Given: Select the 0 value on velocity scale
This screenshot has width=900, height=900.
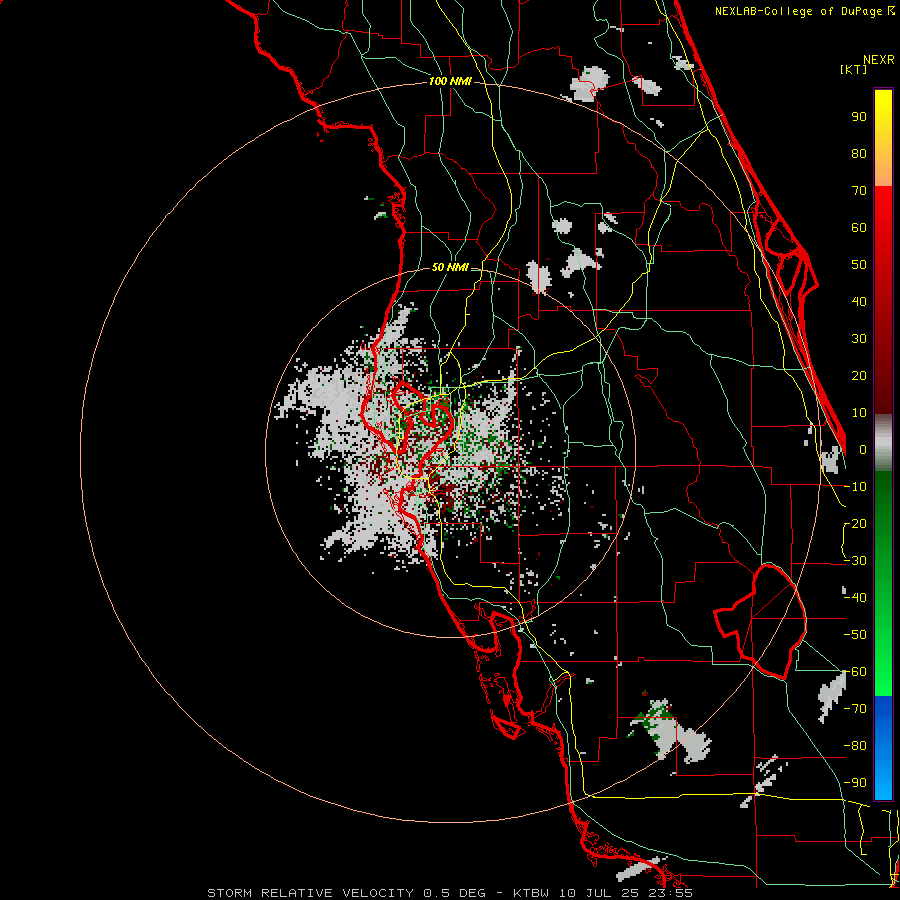Looking at the screenshot, I should (863, 449).
